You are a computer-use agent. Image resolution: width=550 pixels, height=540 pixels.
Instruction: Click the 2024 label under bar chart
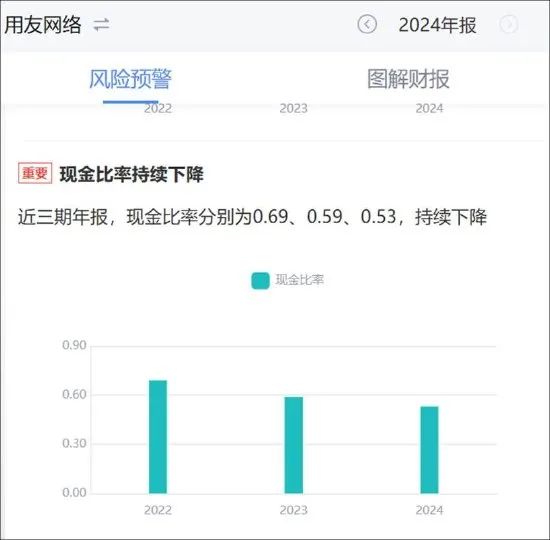tap(429, 510)
